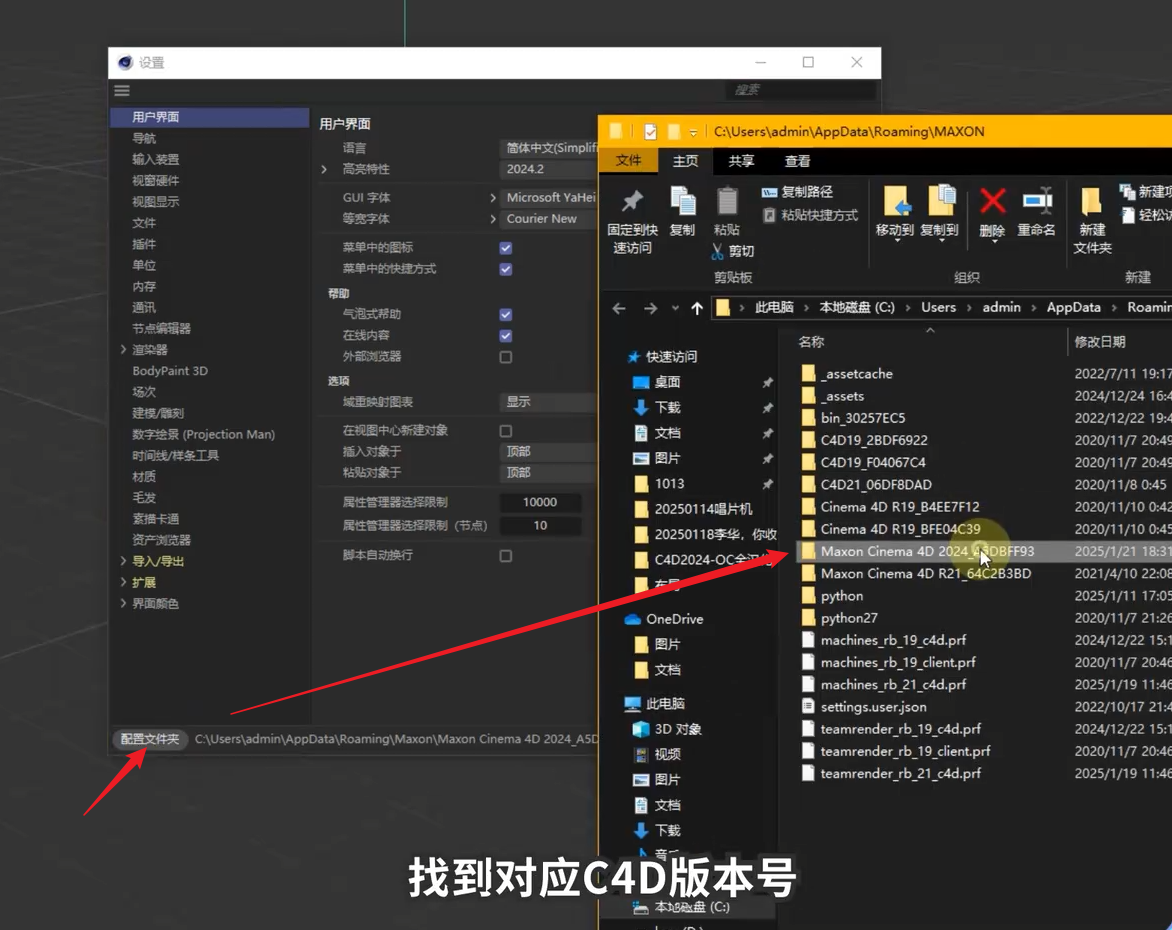The height and width of the screenshot is (930, 1172).
Task: Click the red Delete icon
Action: [x=991, y=203]
